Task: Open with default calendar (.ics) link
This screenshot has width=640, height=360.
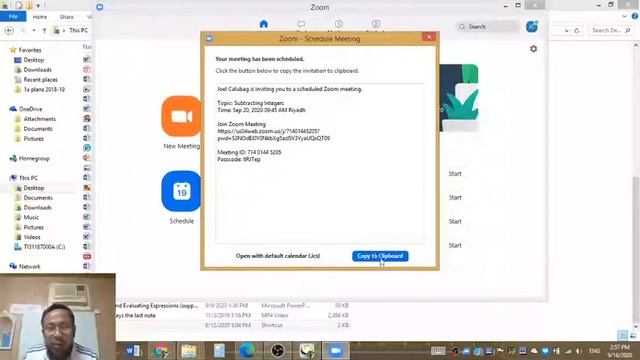Action: [278, 256]
